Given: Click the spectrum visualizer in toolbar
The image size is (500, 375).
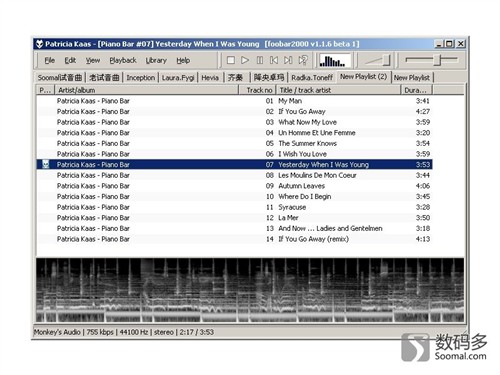Looking at the screenshot, I should click(334, 61).
